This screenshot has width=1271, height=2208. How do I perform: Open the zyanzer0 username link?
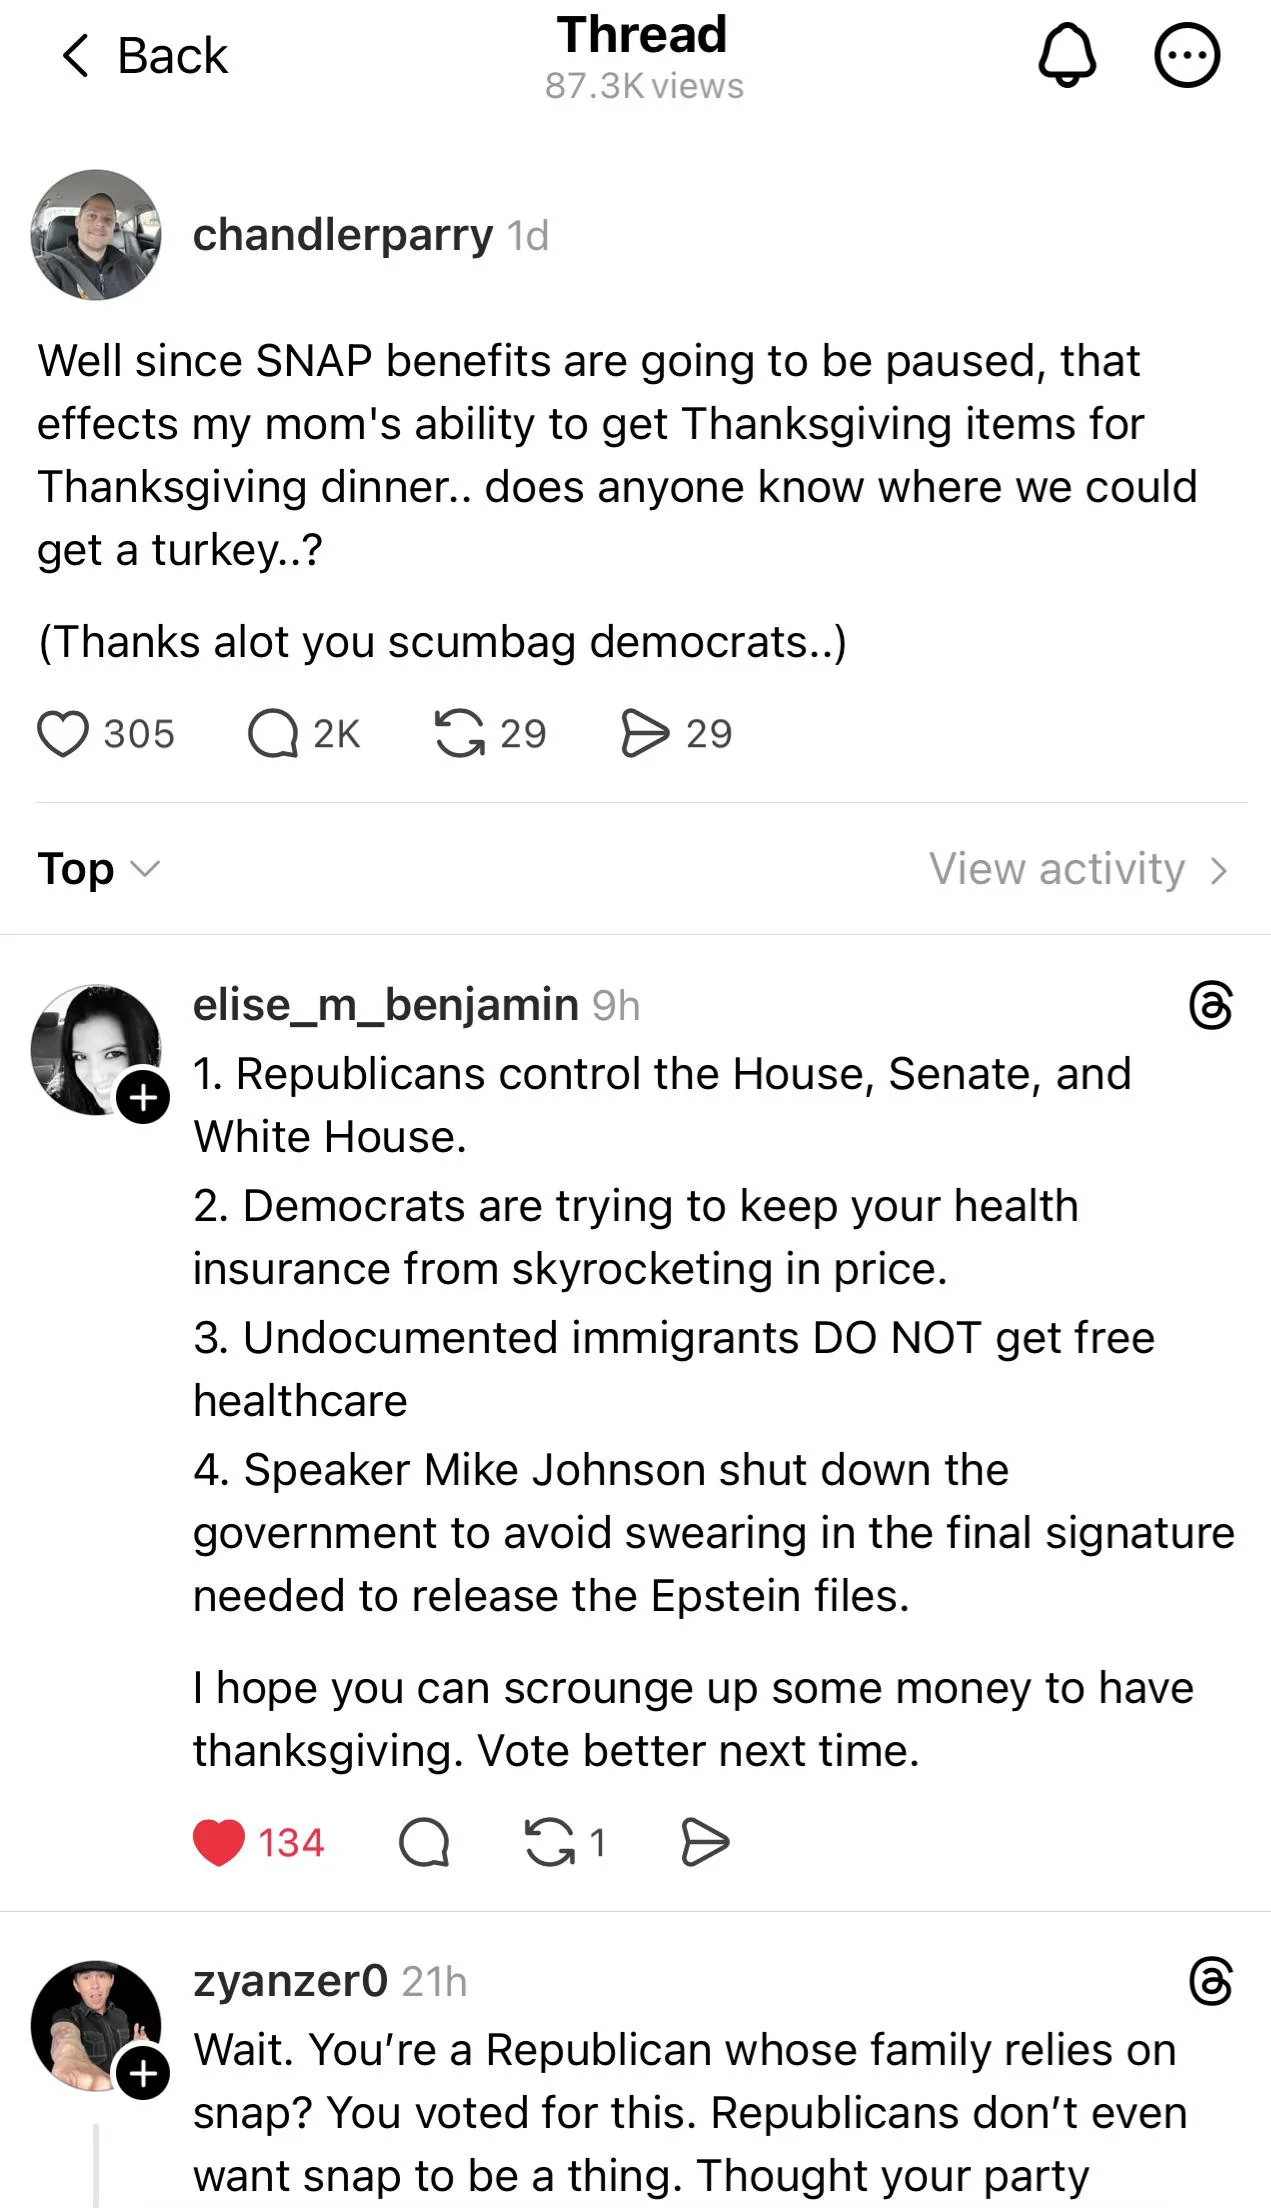click(x=290, y=1981)
